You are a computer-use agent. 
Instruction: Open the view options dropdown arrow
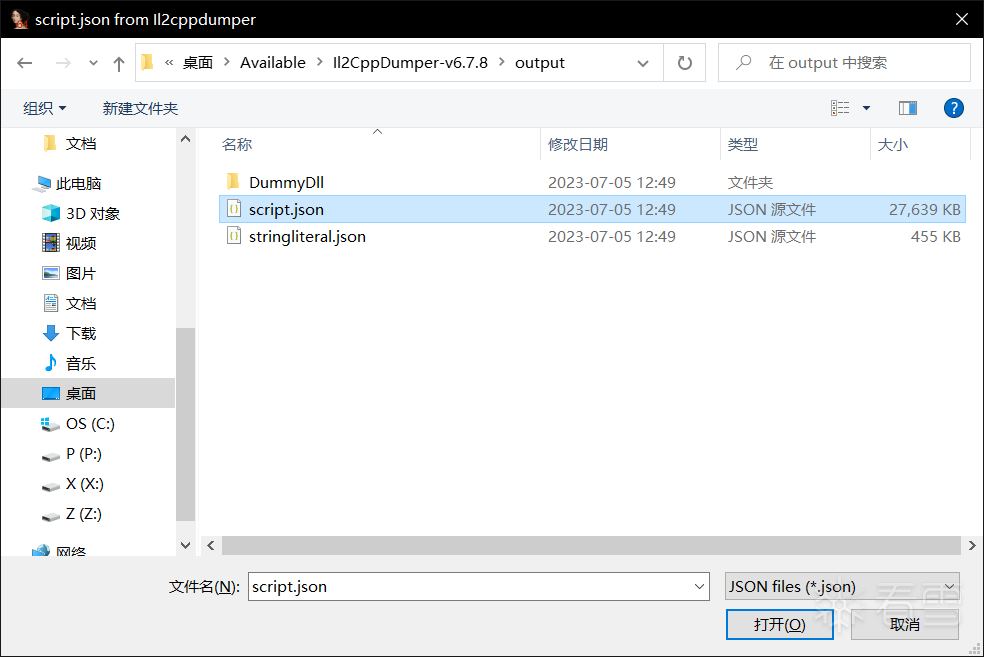click(x=867, y=109)
